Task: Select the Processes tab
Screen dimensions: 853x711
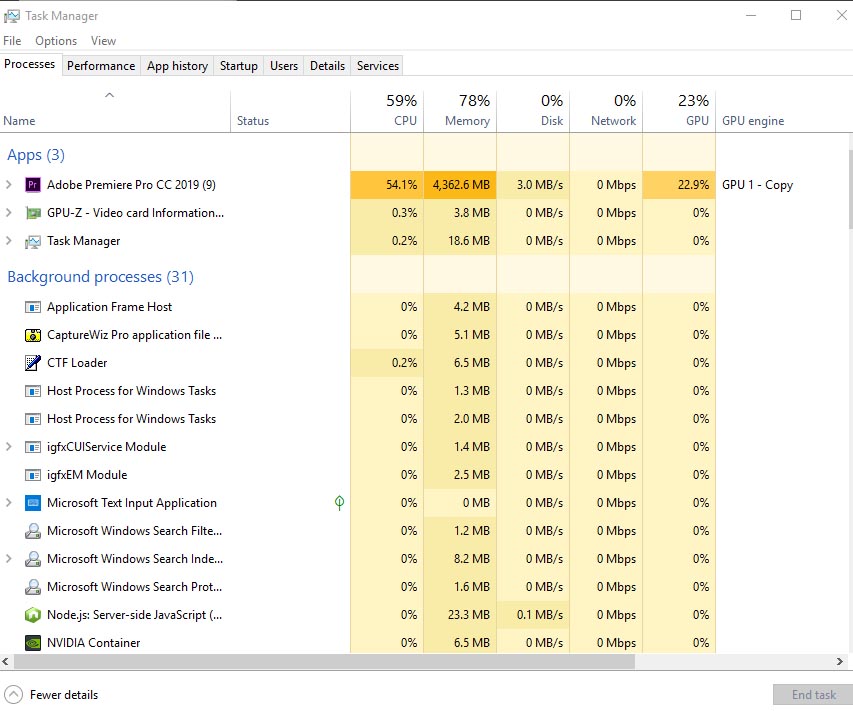Action: click(x=29, y=64)
